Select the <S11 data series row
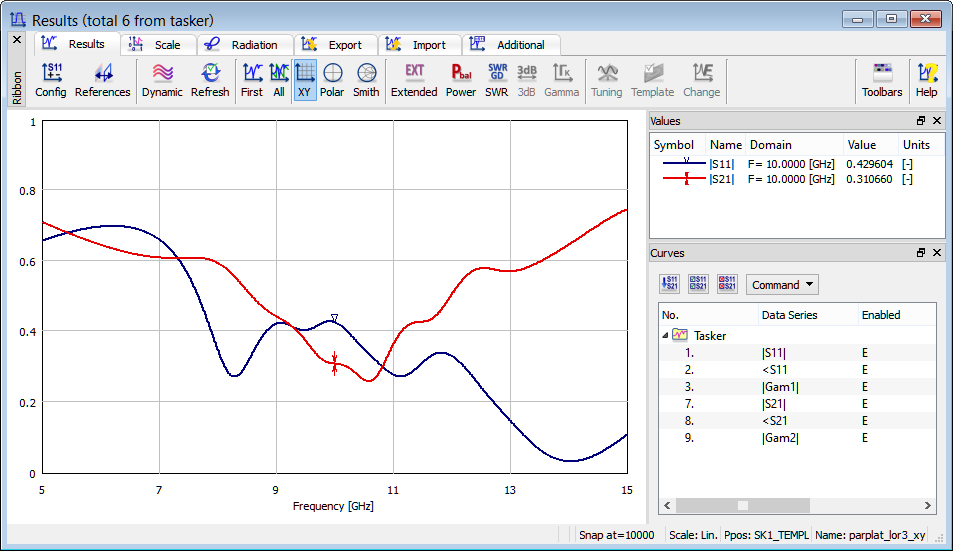 click(797, 370)
